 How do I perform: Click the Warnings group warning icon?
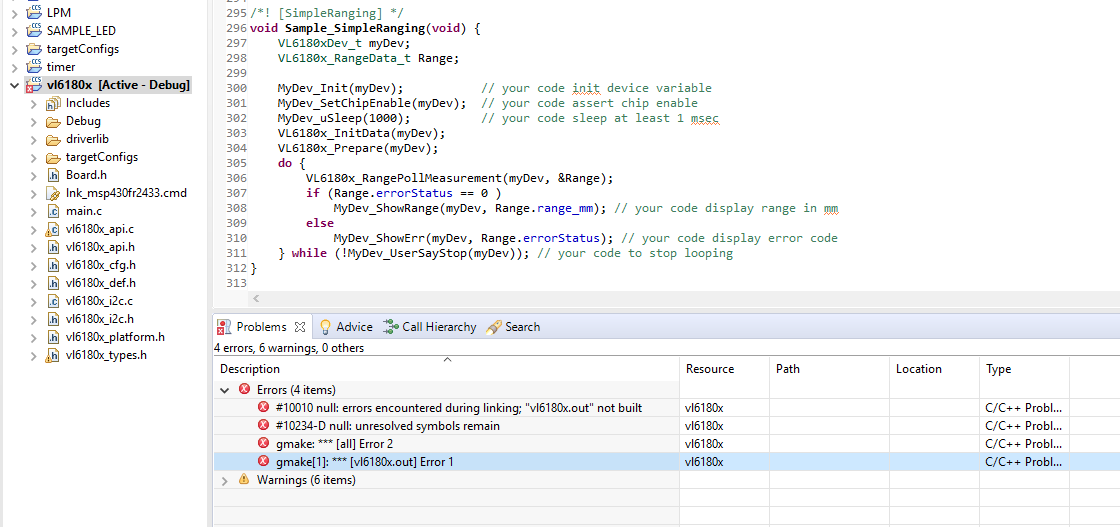pos(244,481)
